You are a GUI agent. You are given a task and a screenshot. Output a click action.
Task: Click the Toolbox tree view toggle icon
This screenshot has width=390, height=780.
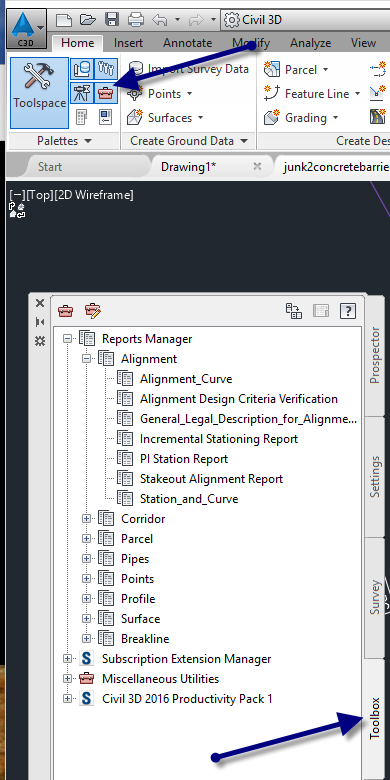(x=294, y=311)
